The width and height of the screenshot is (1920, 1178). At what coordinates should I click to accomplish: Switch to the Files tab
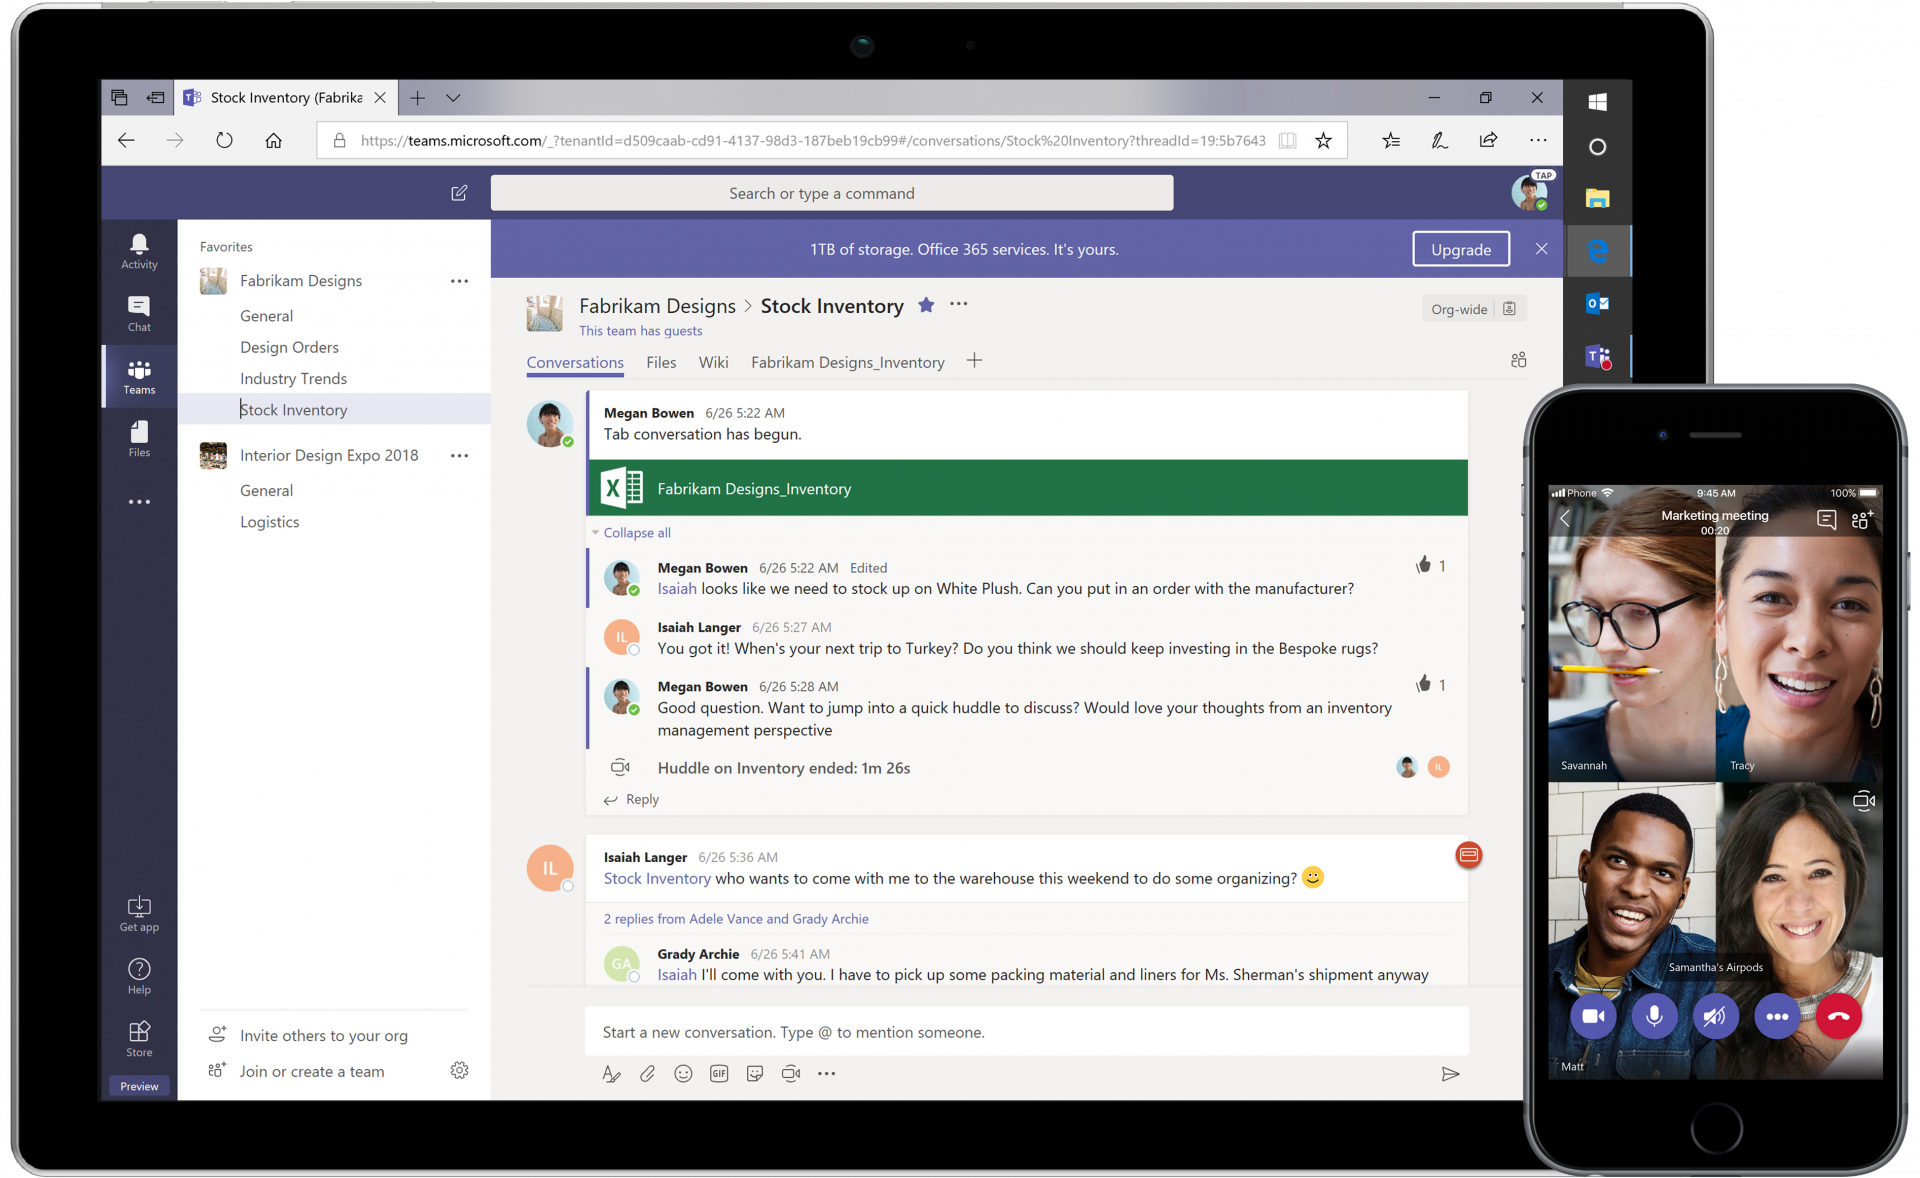(x=660, y=362)
